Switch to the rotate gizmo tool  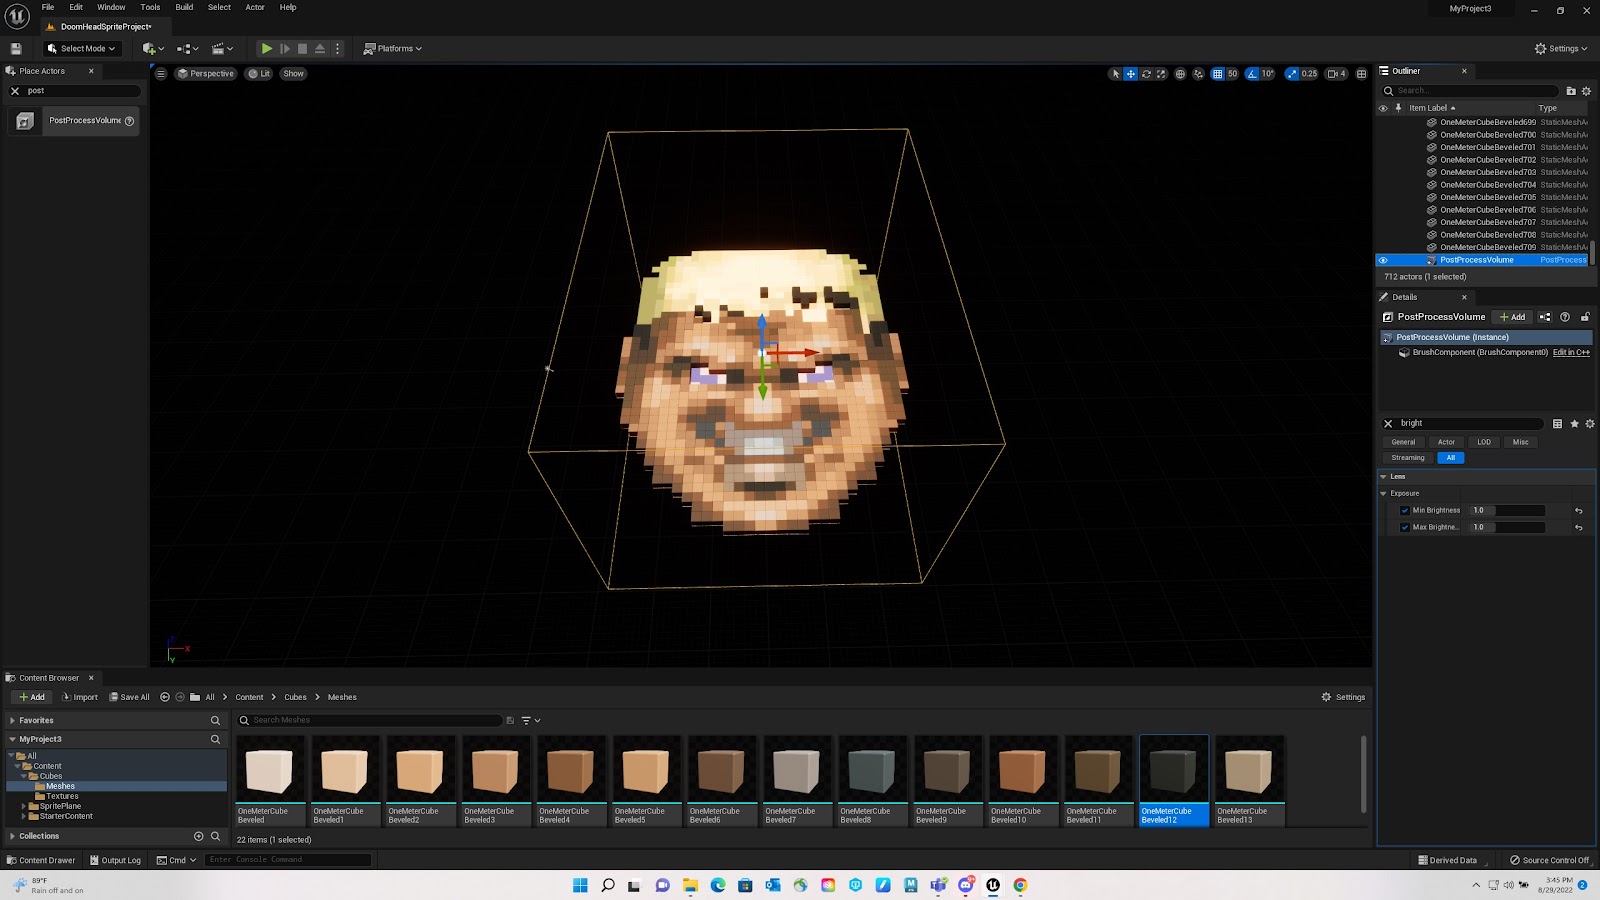(x=1146, y=74)
